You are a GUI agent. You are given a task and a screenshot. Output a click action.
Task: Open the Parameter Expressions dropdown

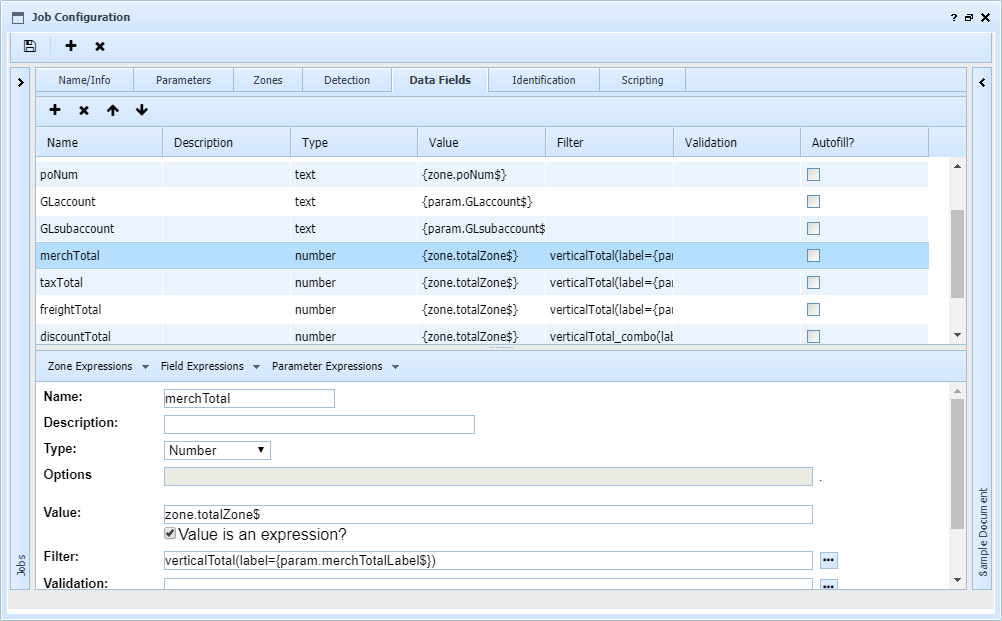click(334, 366)
